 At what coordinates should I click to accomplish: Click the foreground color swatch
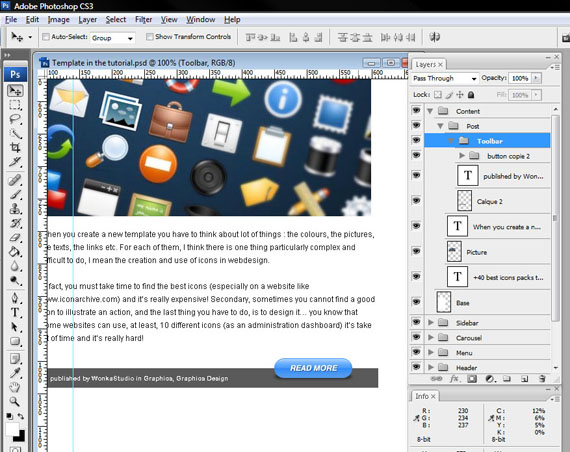pyautogui.click(x=12, y=429)
